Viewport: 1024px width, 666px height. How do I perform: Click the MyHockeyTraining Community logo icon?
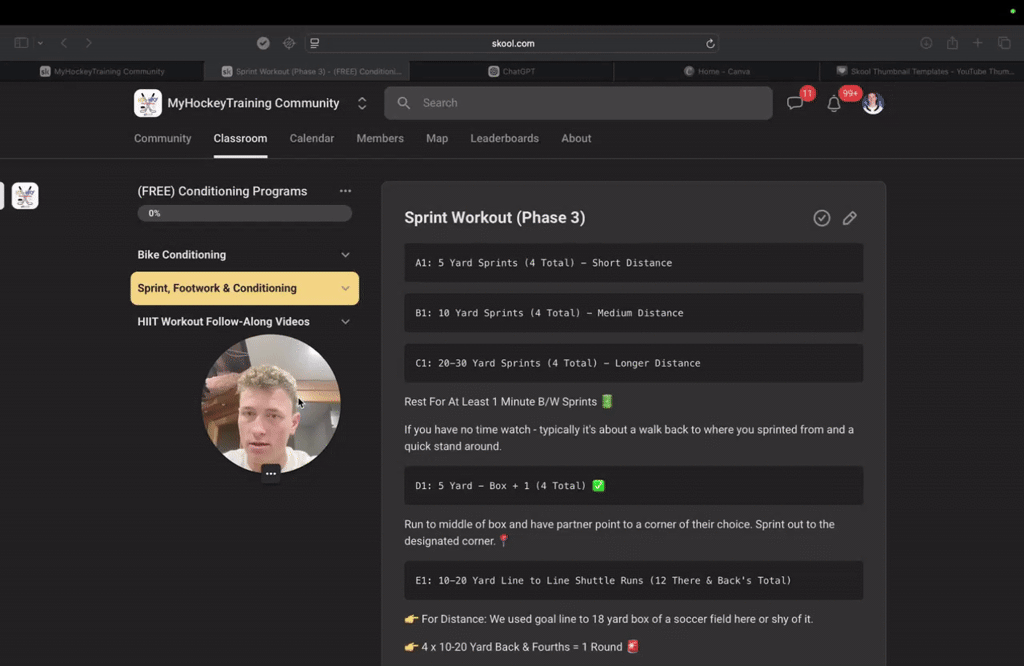(x=148, y=103)
